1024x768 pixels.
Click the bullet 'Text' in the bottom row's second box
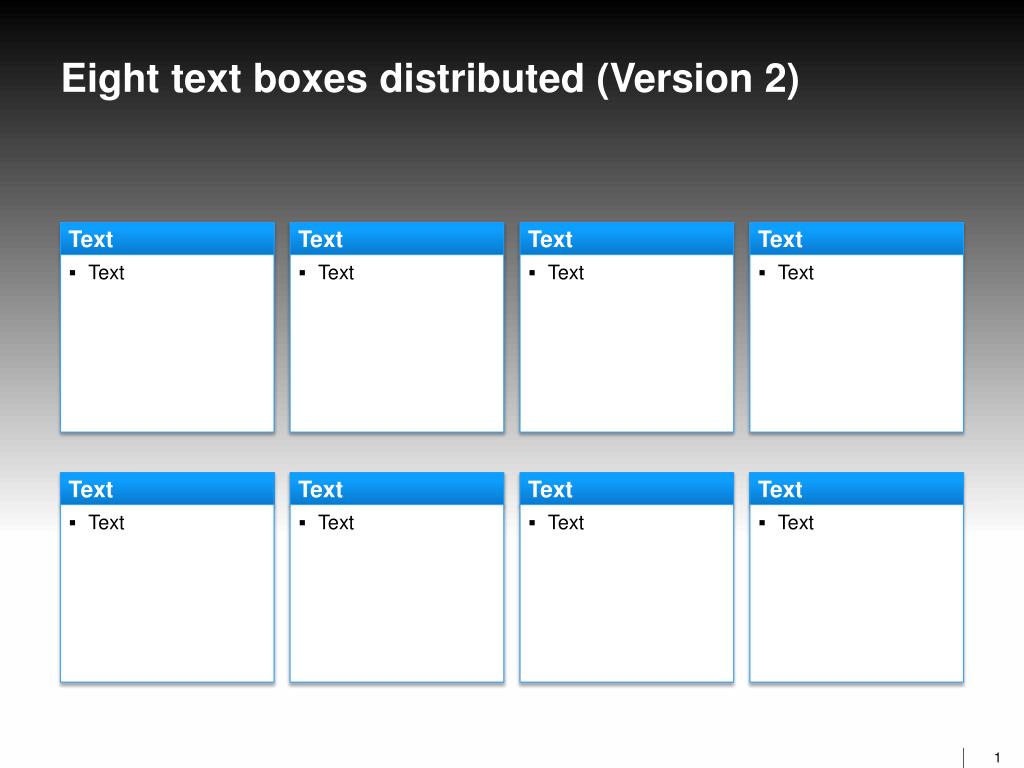(x=336, y=522)
